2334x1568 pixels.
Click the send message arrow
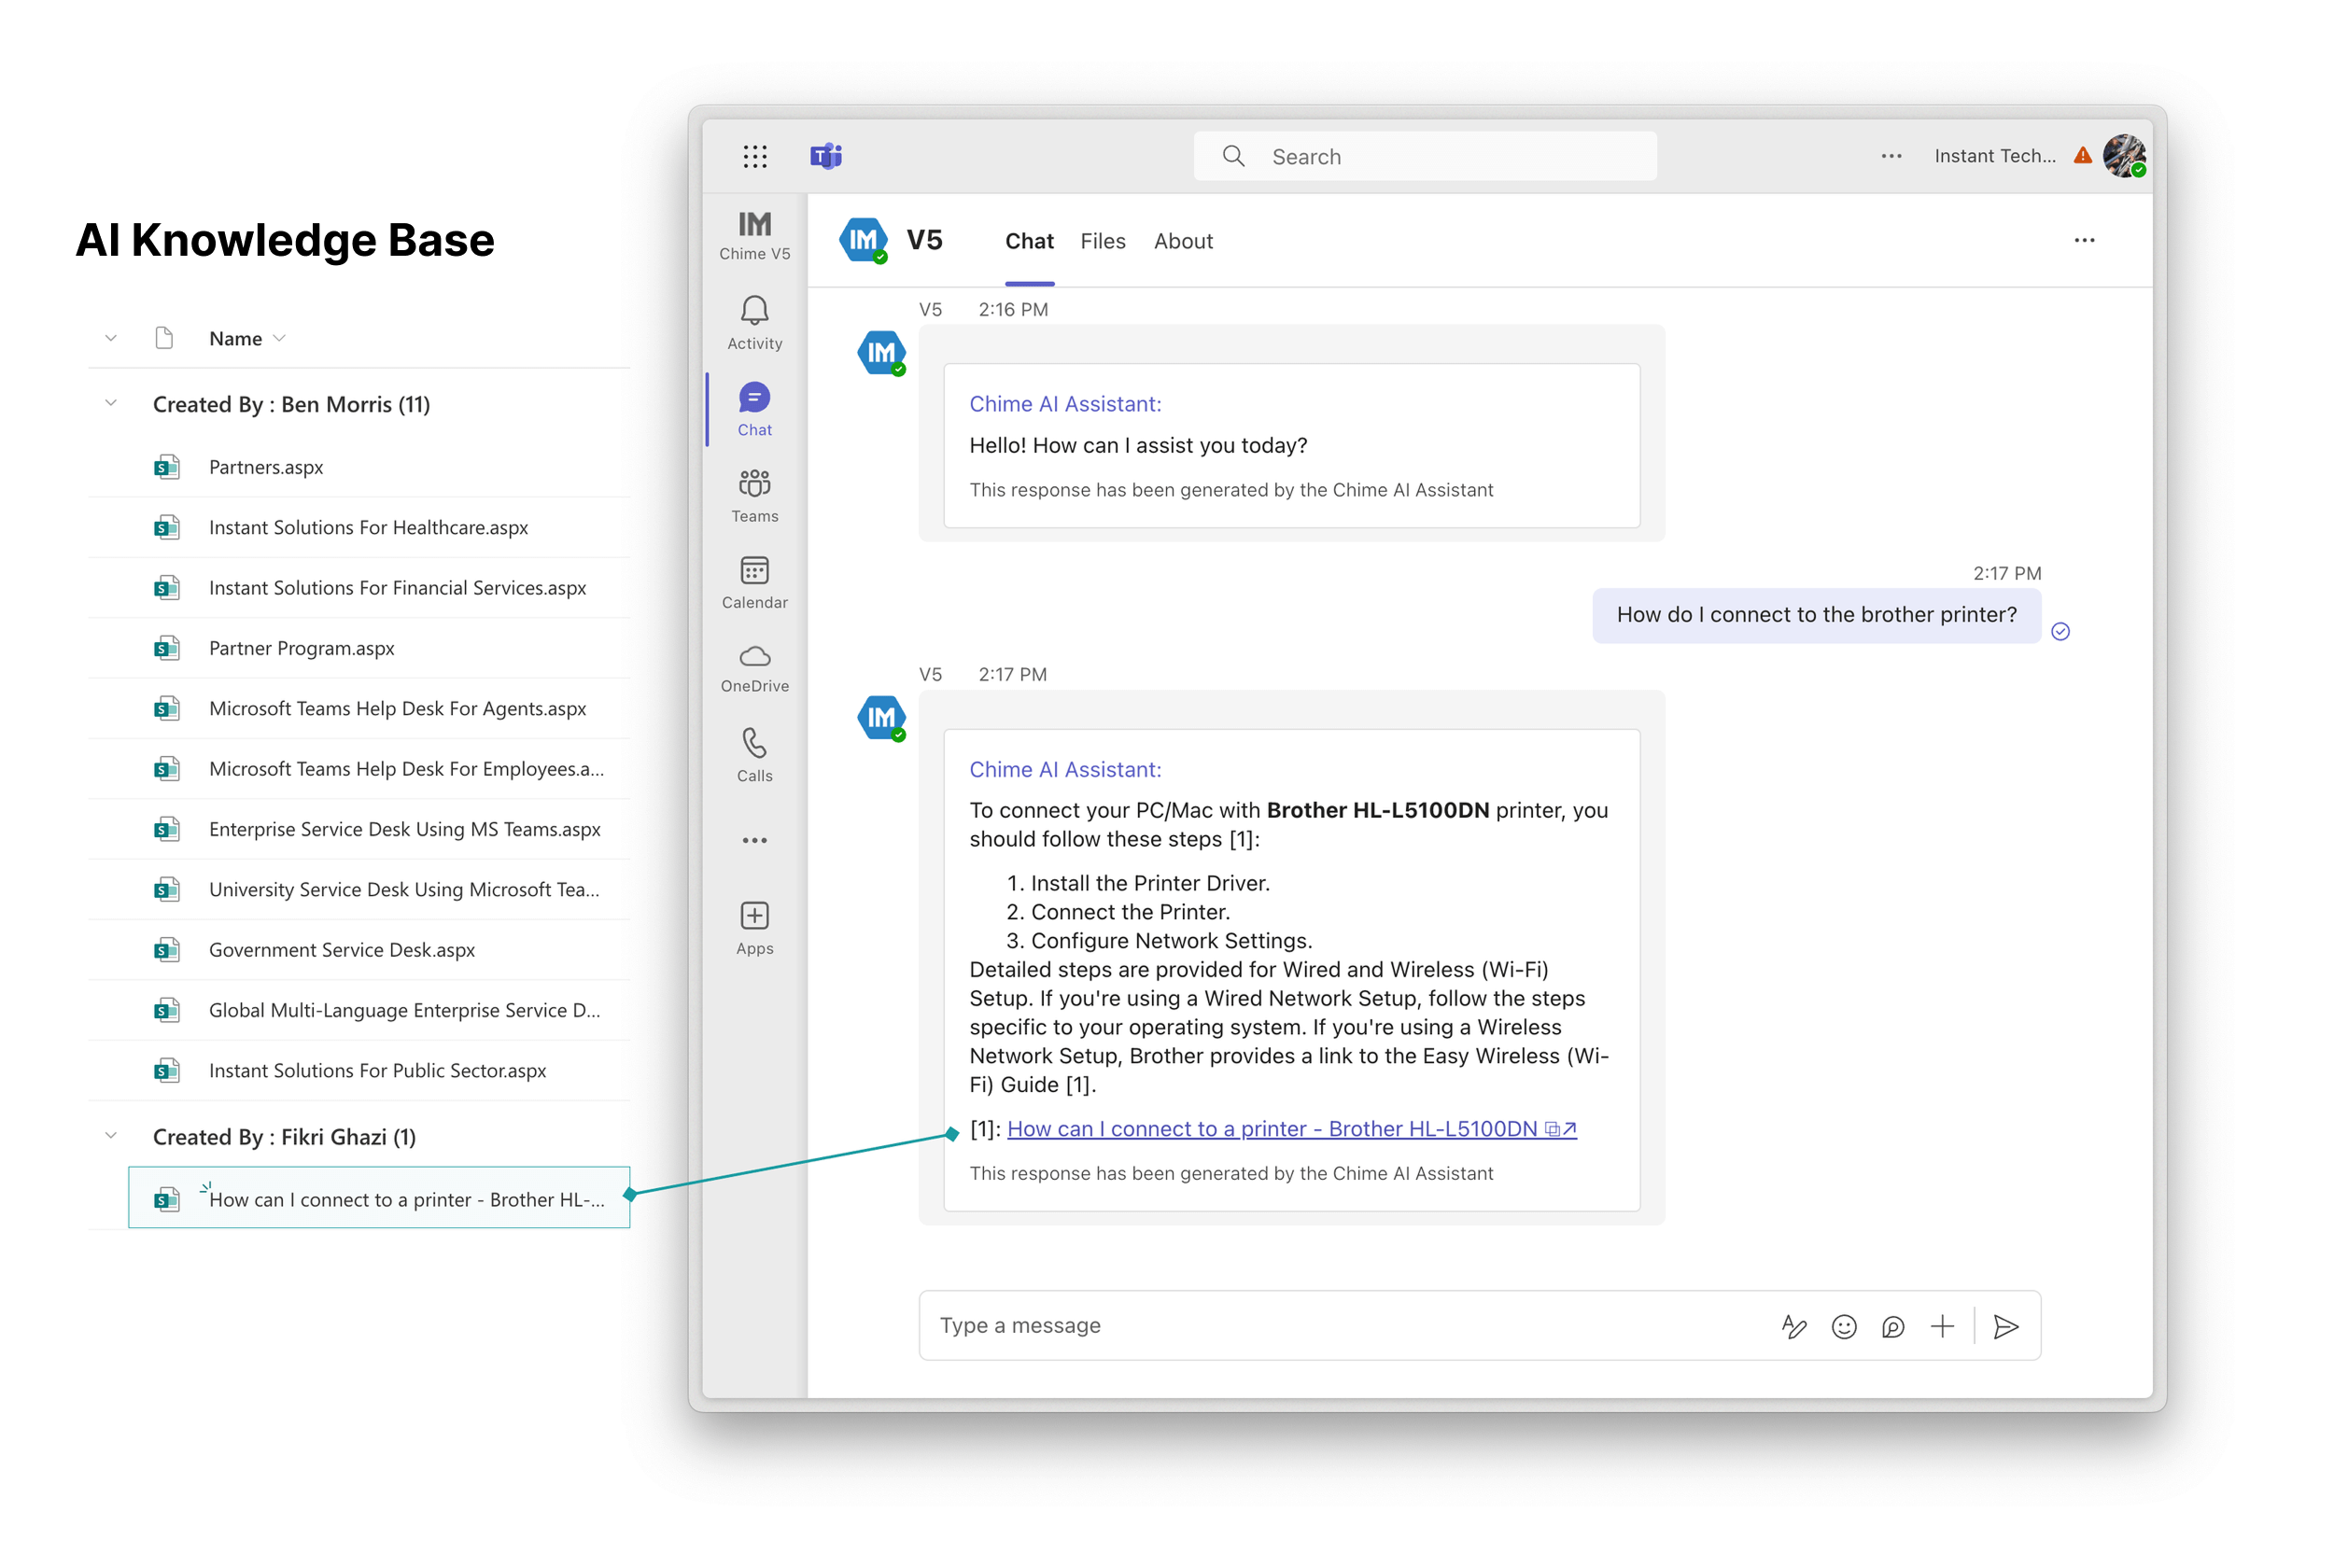click(x=2005, y=1326)
